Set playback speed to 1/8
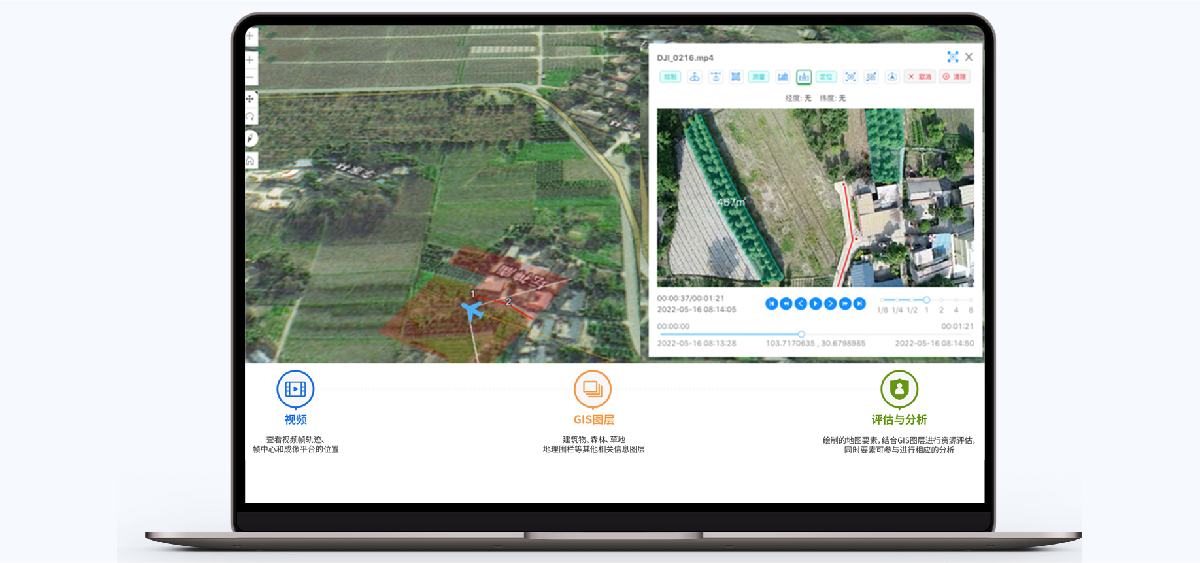This screenshot has width=1200, height=563. pos(882,310)
